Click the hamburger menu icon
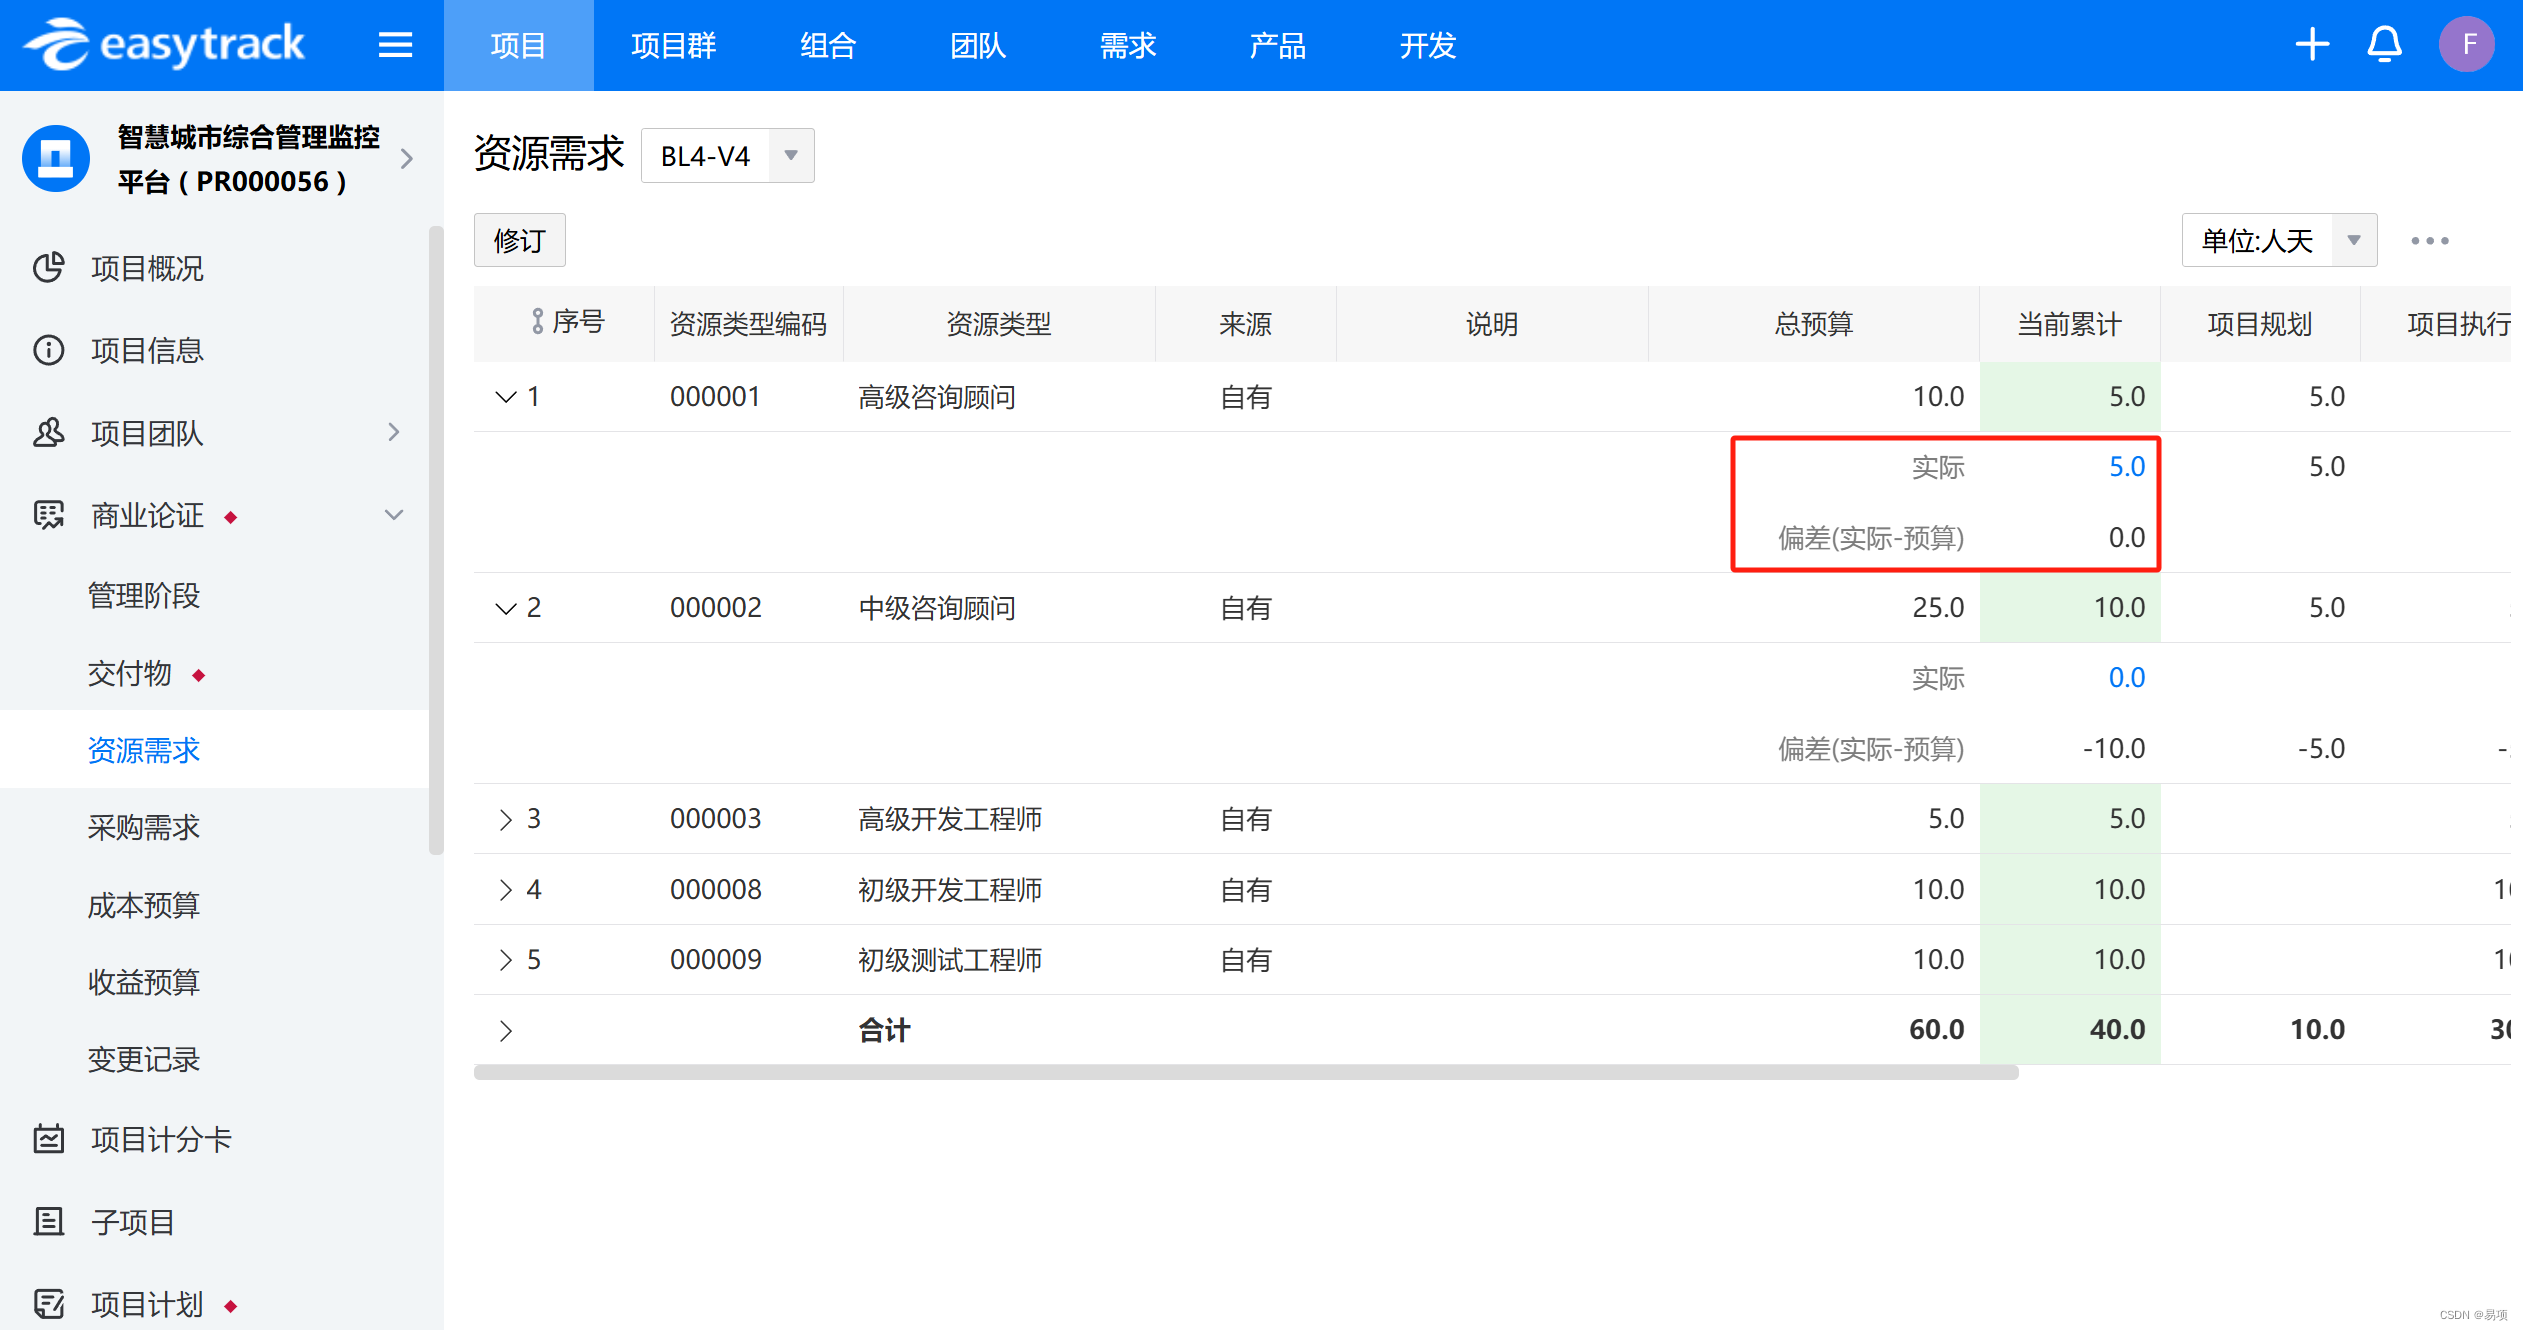Screen dimensions: 2523x1330 [x=395, y=45]
